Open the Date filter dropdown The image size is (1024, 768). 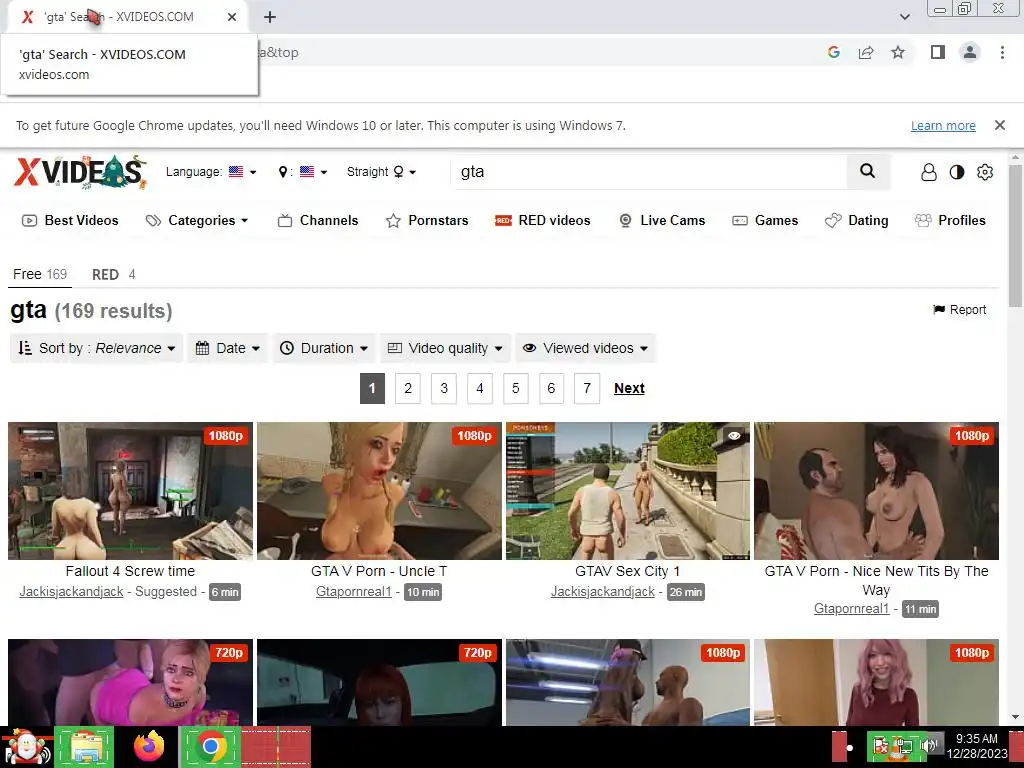[x=228, y=348]
